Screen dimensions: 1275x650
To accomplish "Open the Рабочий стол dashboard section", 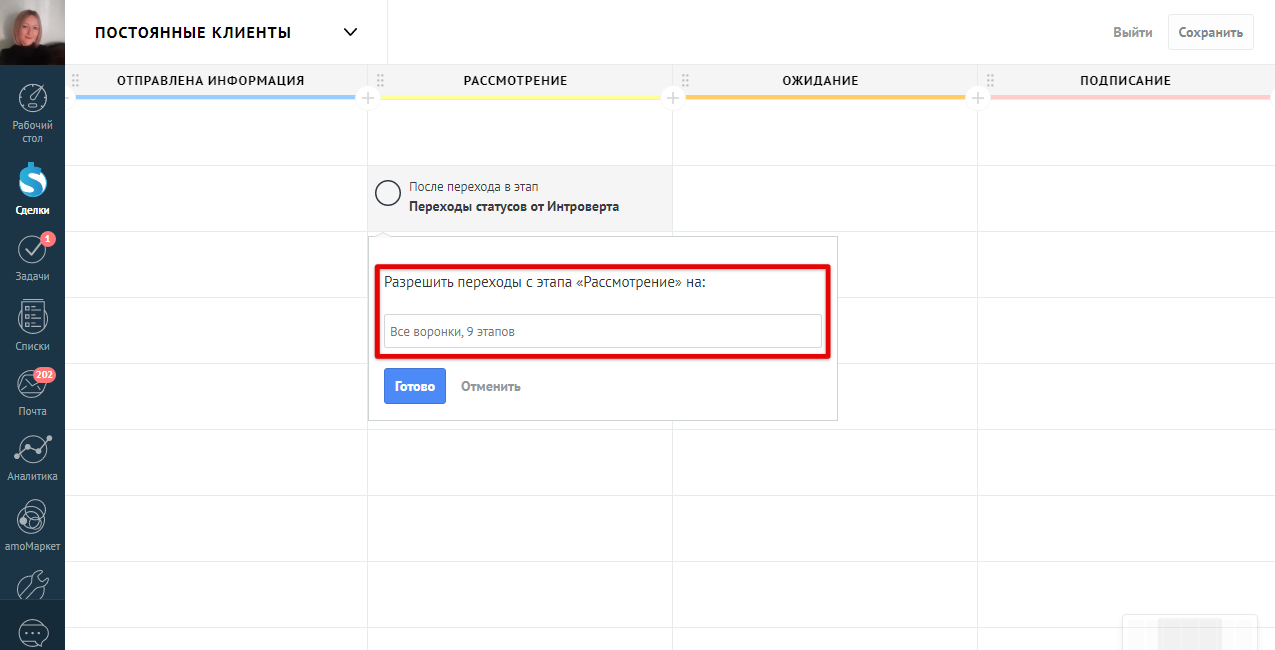I will (32, 113).
